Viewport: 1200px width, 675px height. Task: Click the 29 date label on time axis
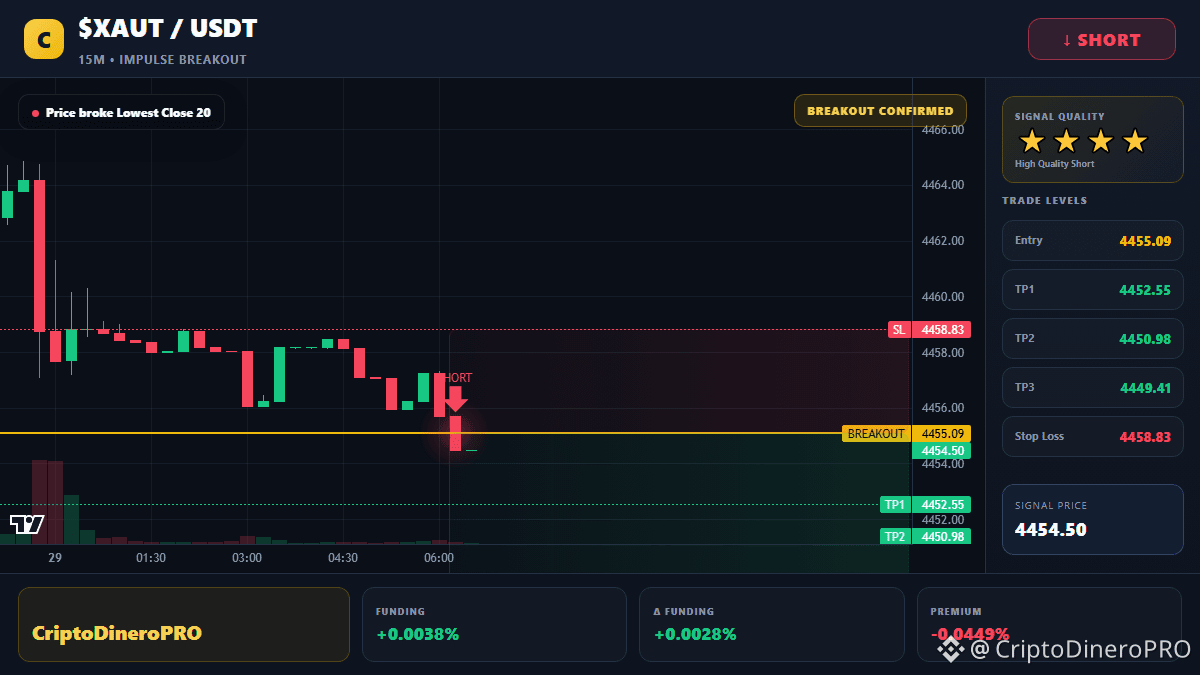(55, 558)
